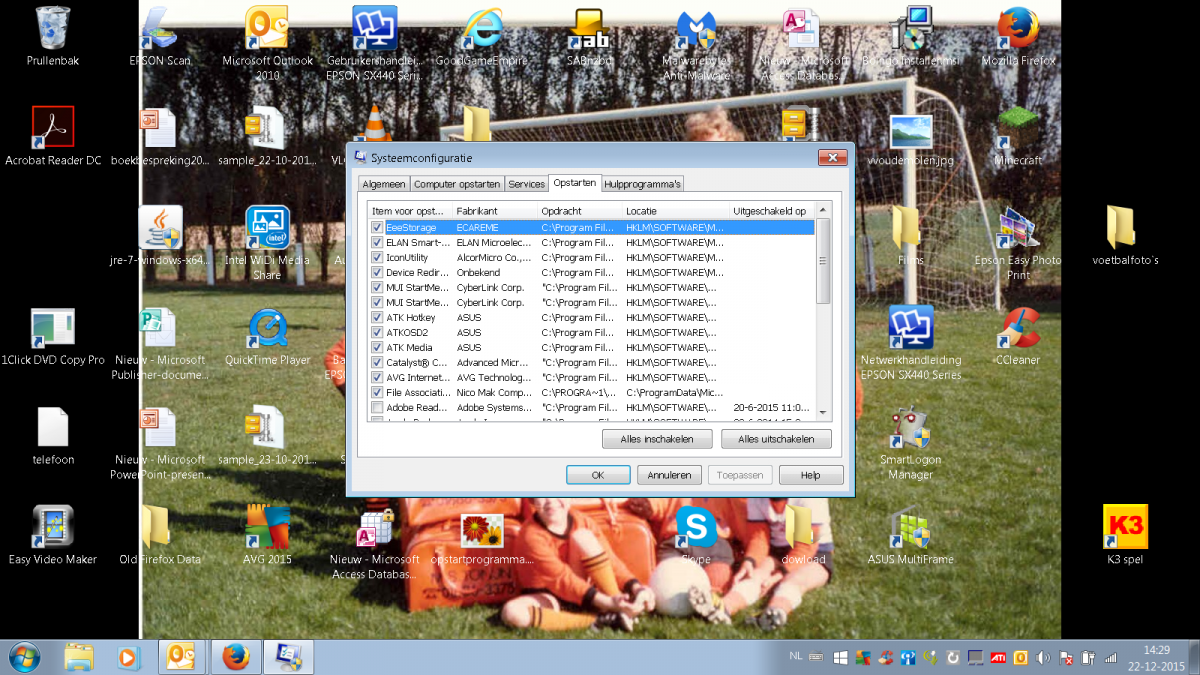The height and width of the screenshot is (675, 1200).
Task: Open the Hulpprogramma's tab
Action: [x=643, y=184]
